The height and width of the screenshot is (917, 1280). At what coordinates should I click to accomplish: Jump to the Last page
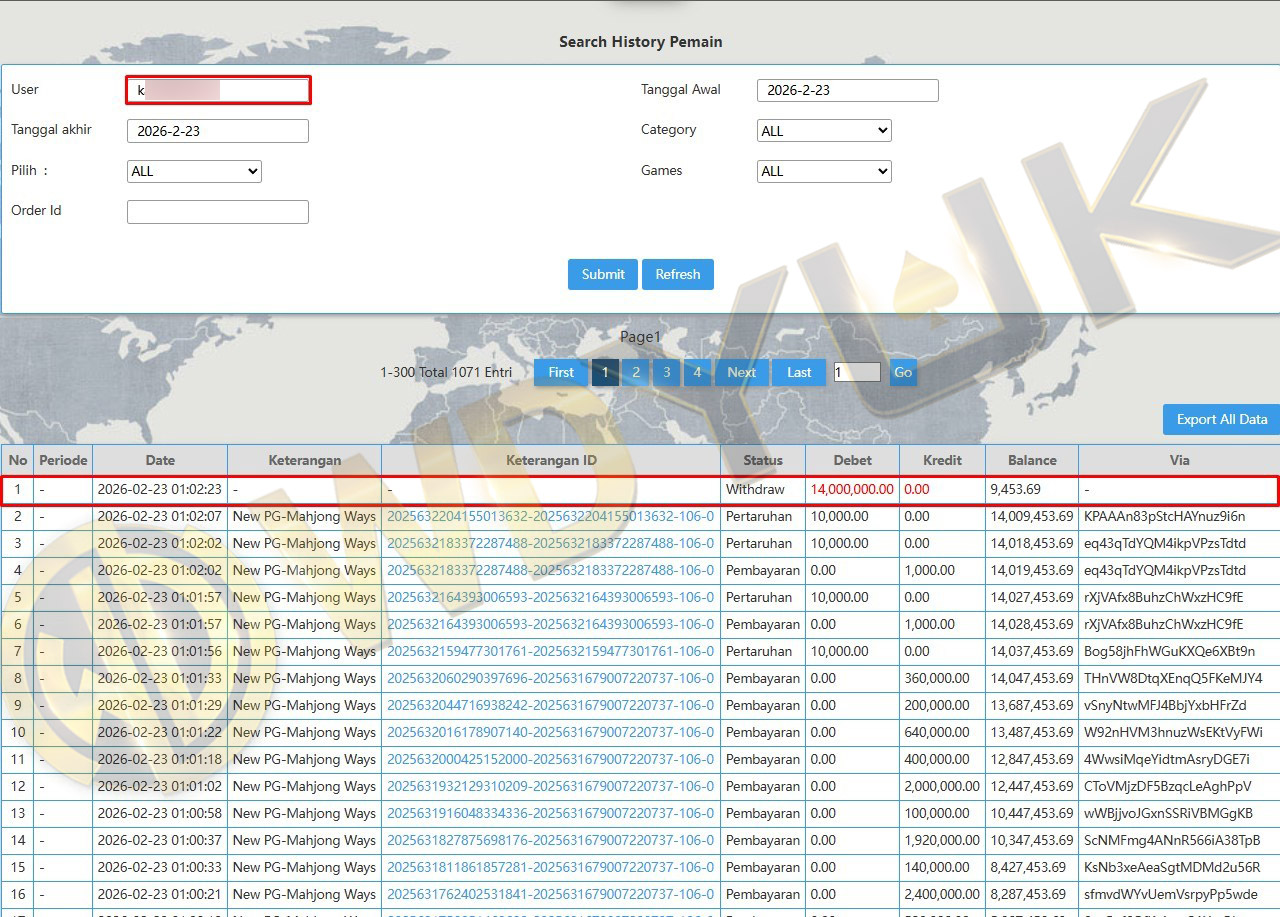[x=799, y=372]
